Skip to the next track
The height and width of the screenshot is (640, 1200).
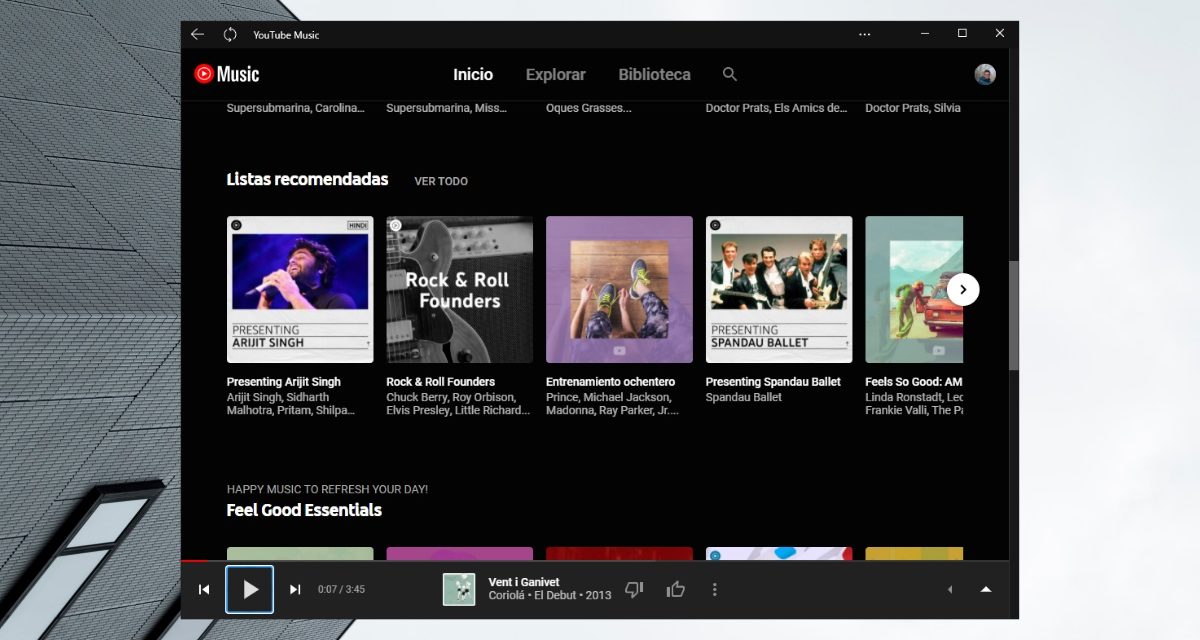click(x=295, y=589)
